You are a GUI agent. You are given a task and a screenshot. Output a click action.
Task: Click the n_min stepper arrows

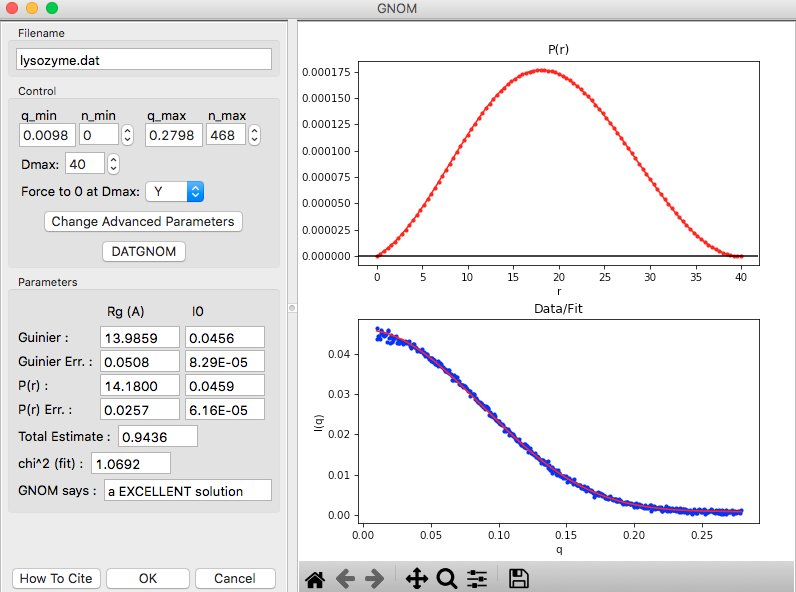click(x=127, y=135)
